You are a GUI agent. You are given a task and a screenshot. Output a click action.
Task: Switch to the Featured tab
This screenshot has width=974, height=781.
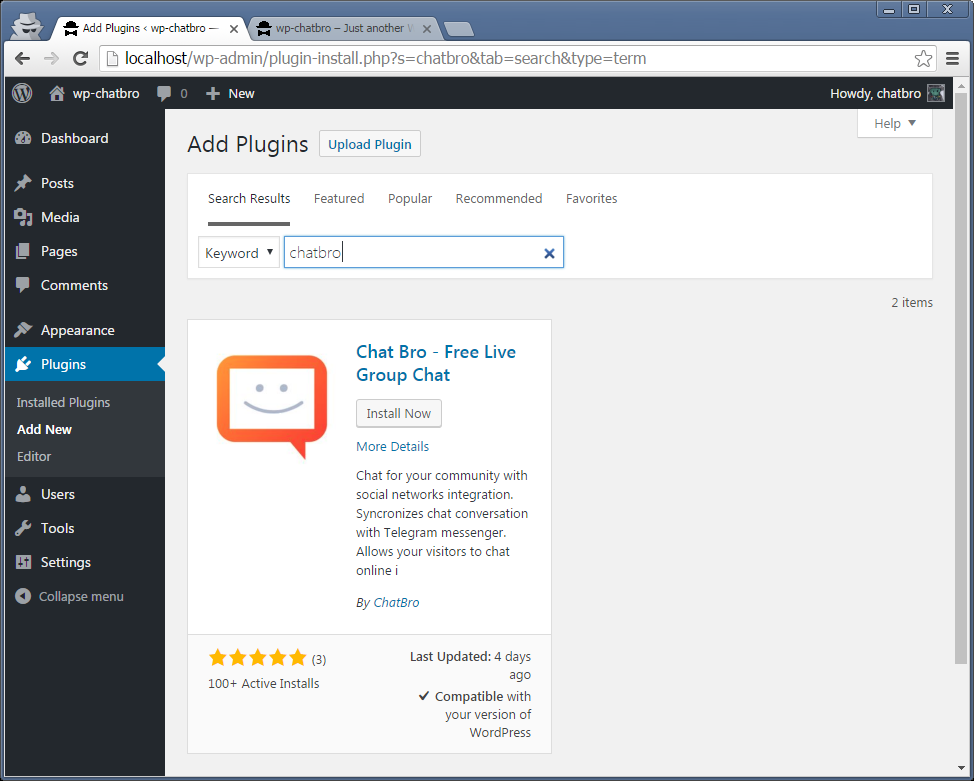click(x=339, y=199)
